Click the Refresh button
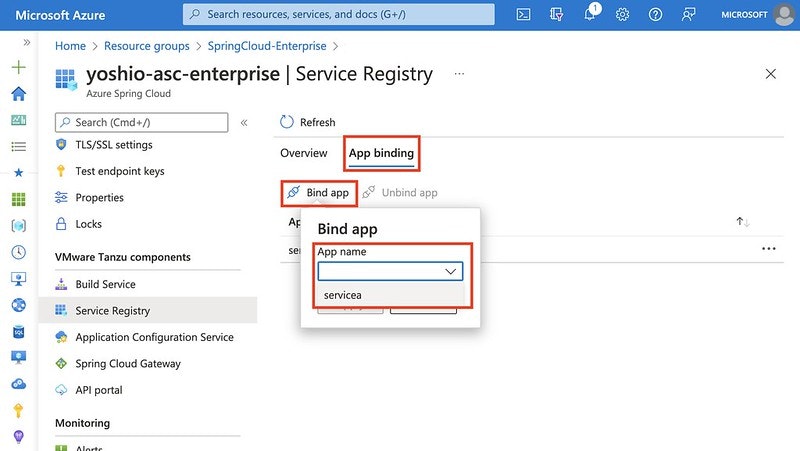 [308, 122]
